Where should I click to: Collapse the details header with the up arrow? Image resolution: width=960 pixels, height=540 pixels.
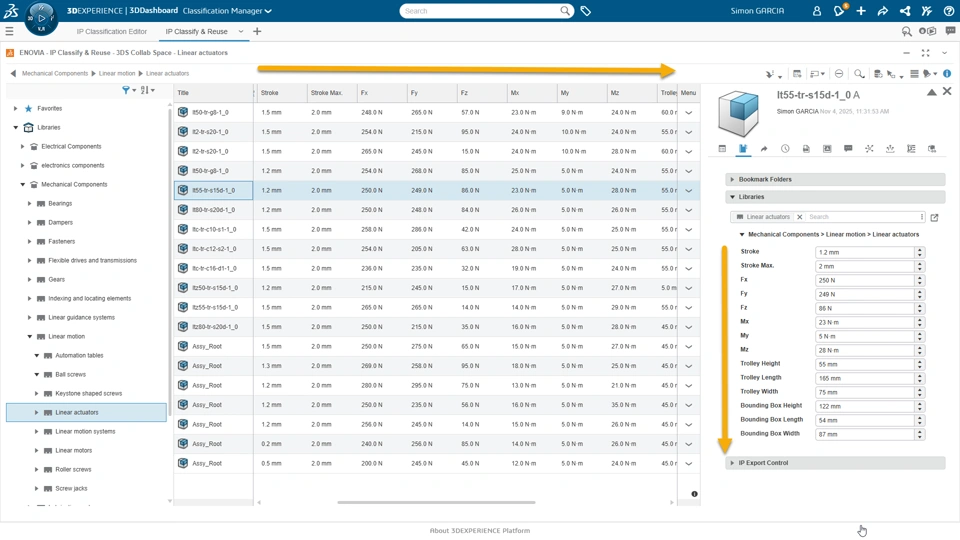pyautogui.click(x=931, y=92)
